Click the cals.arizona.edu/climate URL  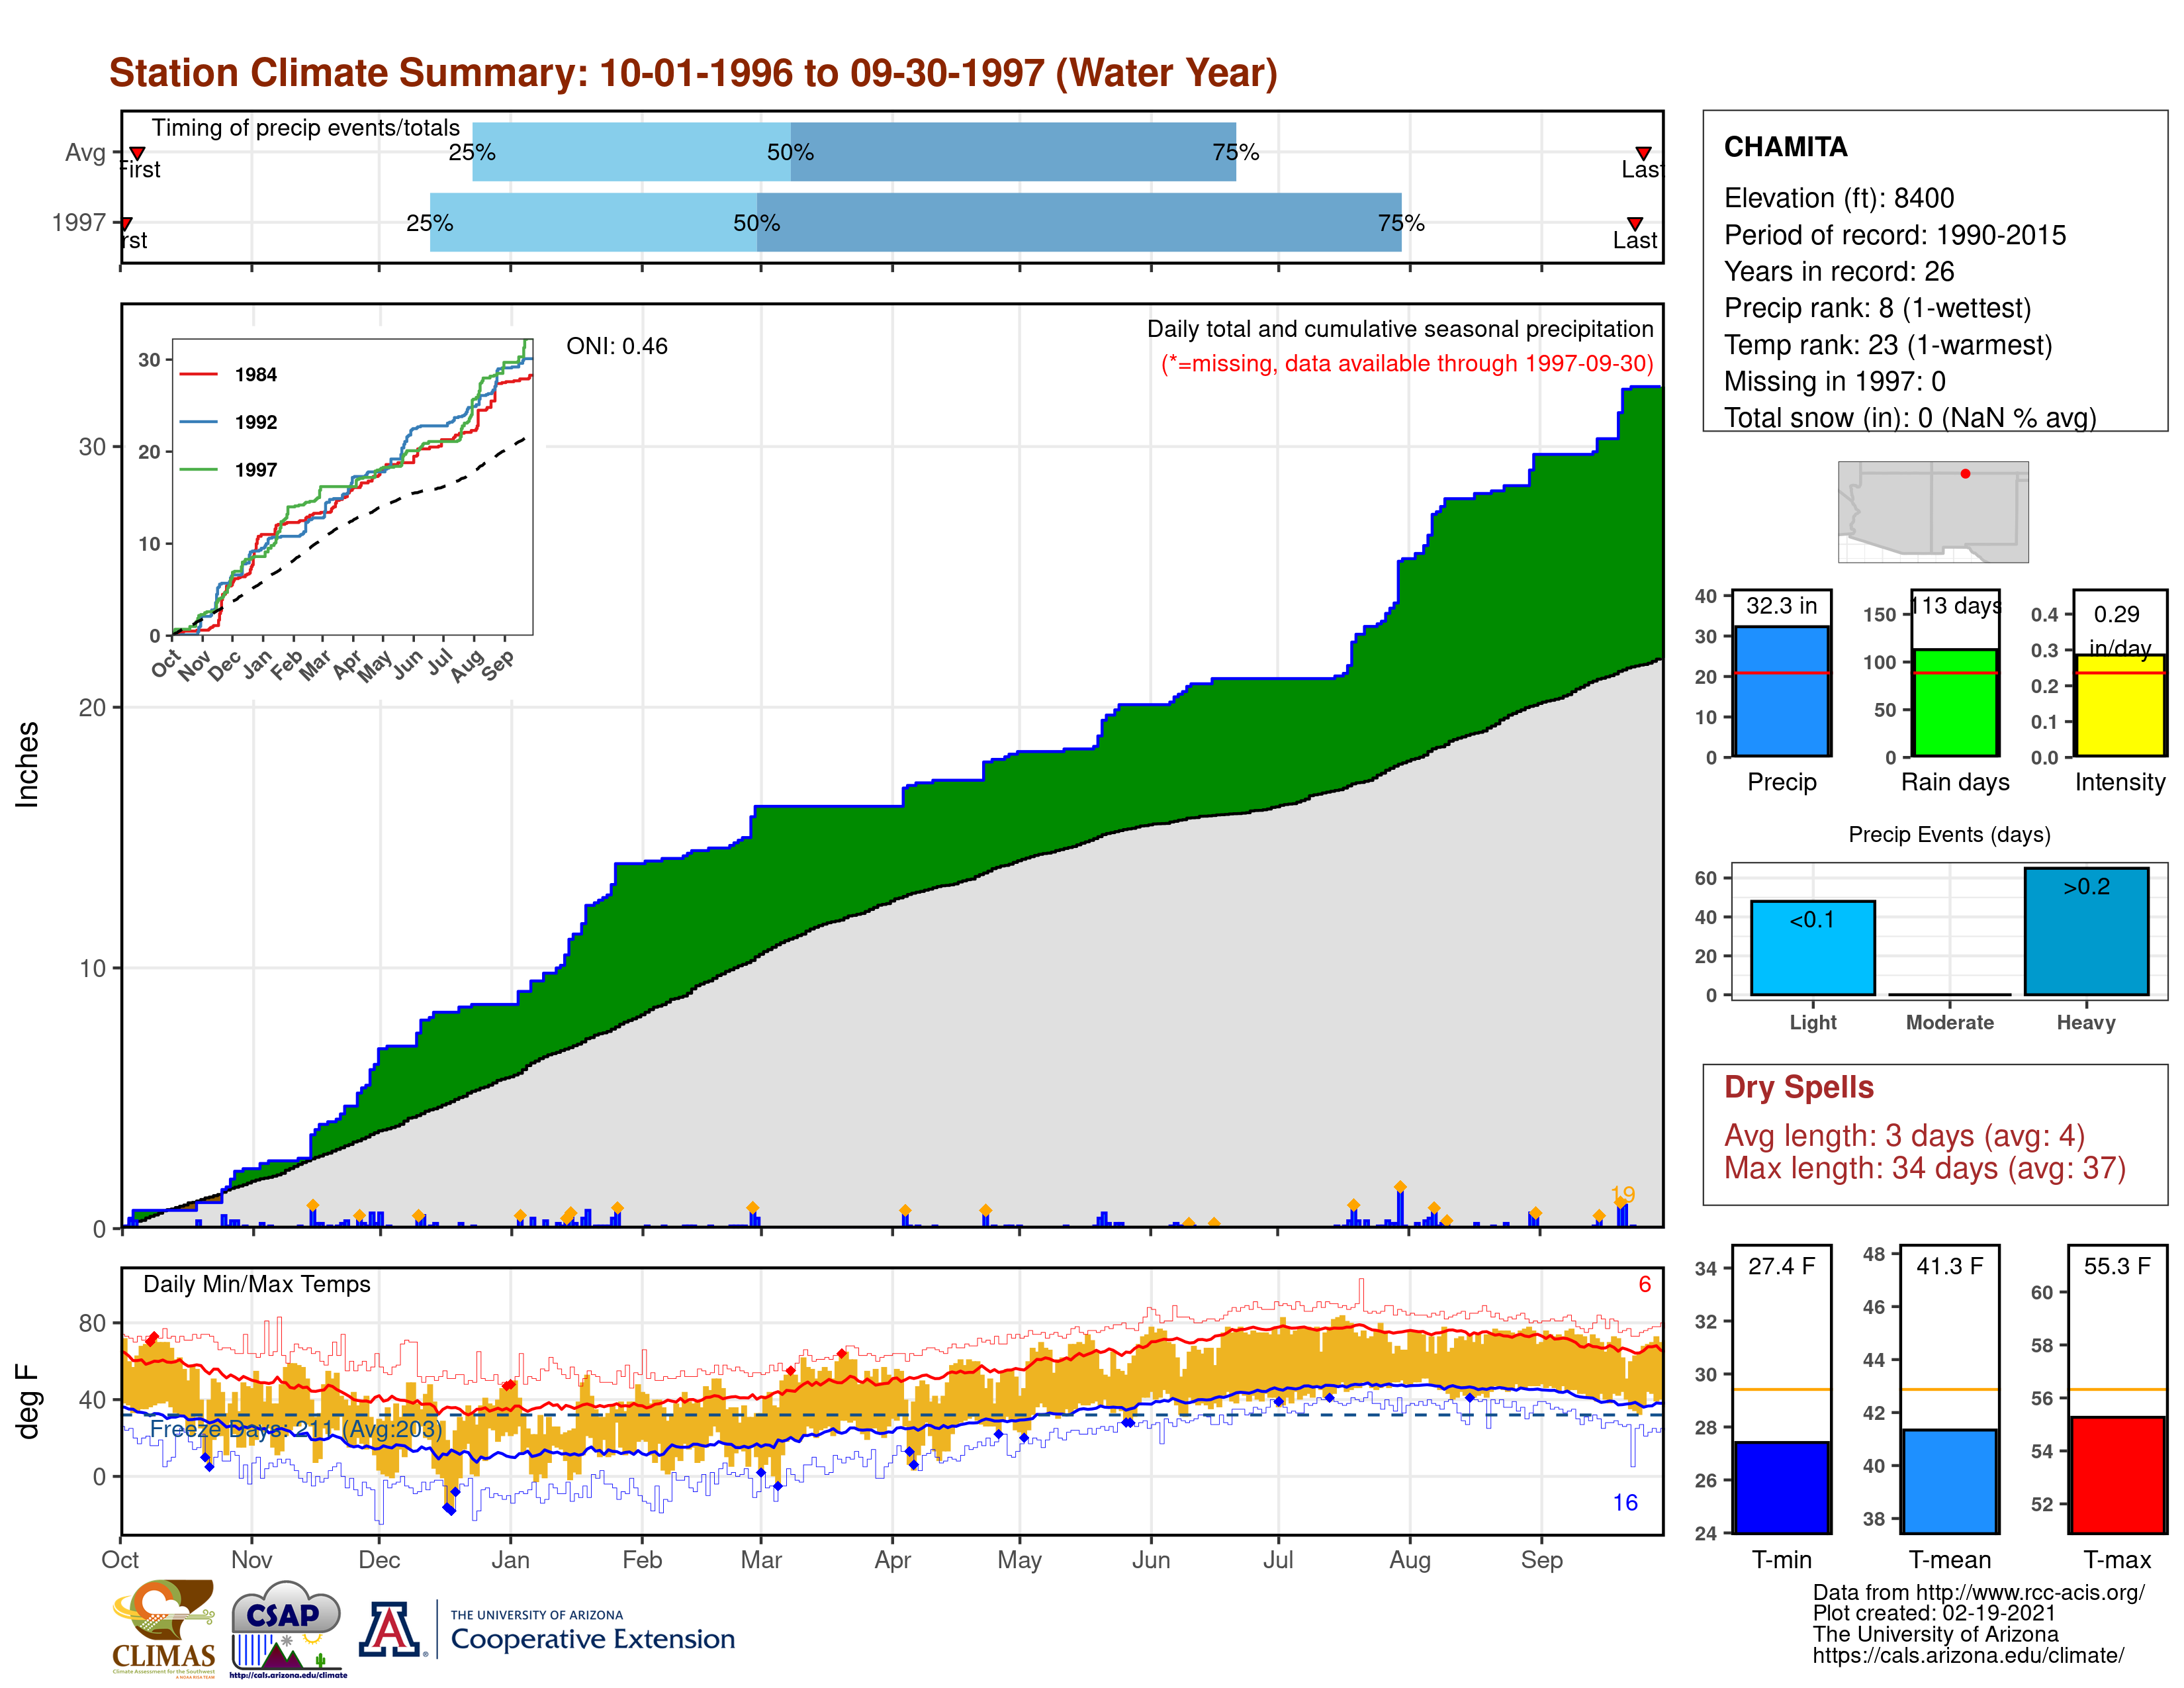point(1968,1655)
